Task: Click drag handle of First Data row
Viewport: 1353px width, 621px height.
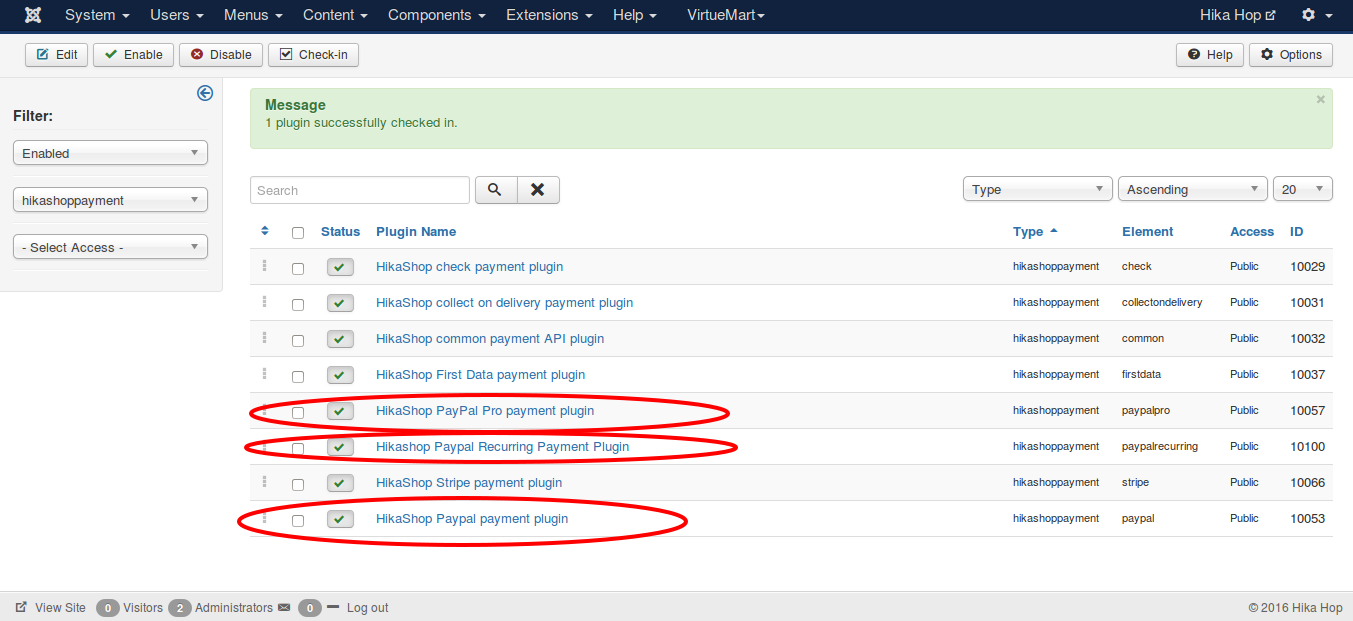Action: (x=265, y=374)
